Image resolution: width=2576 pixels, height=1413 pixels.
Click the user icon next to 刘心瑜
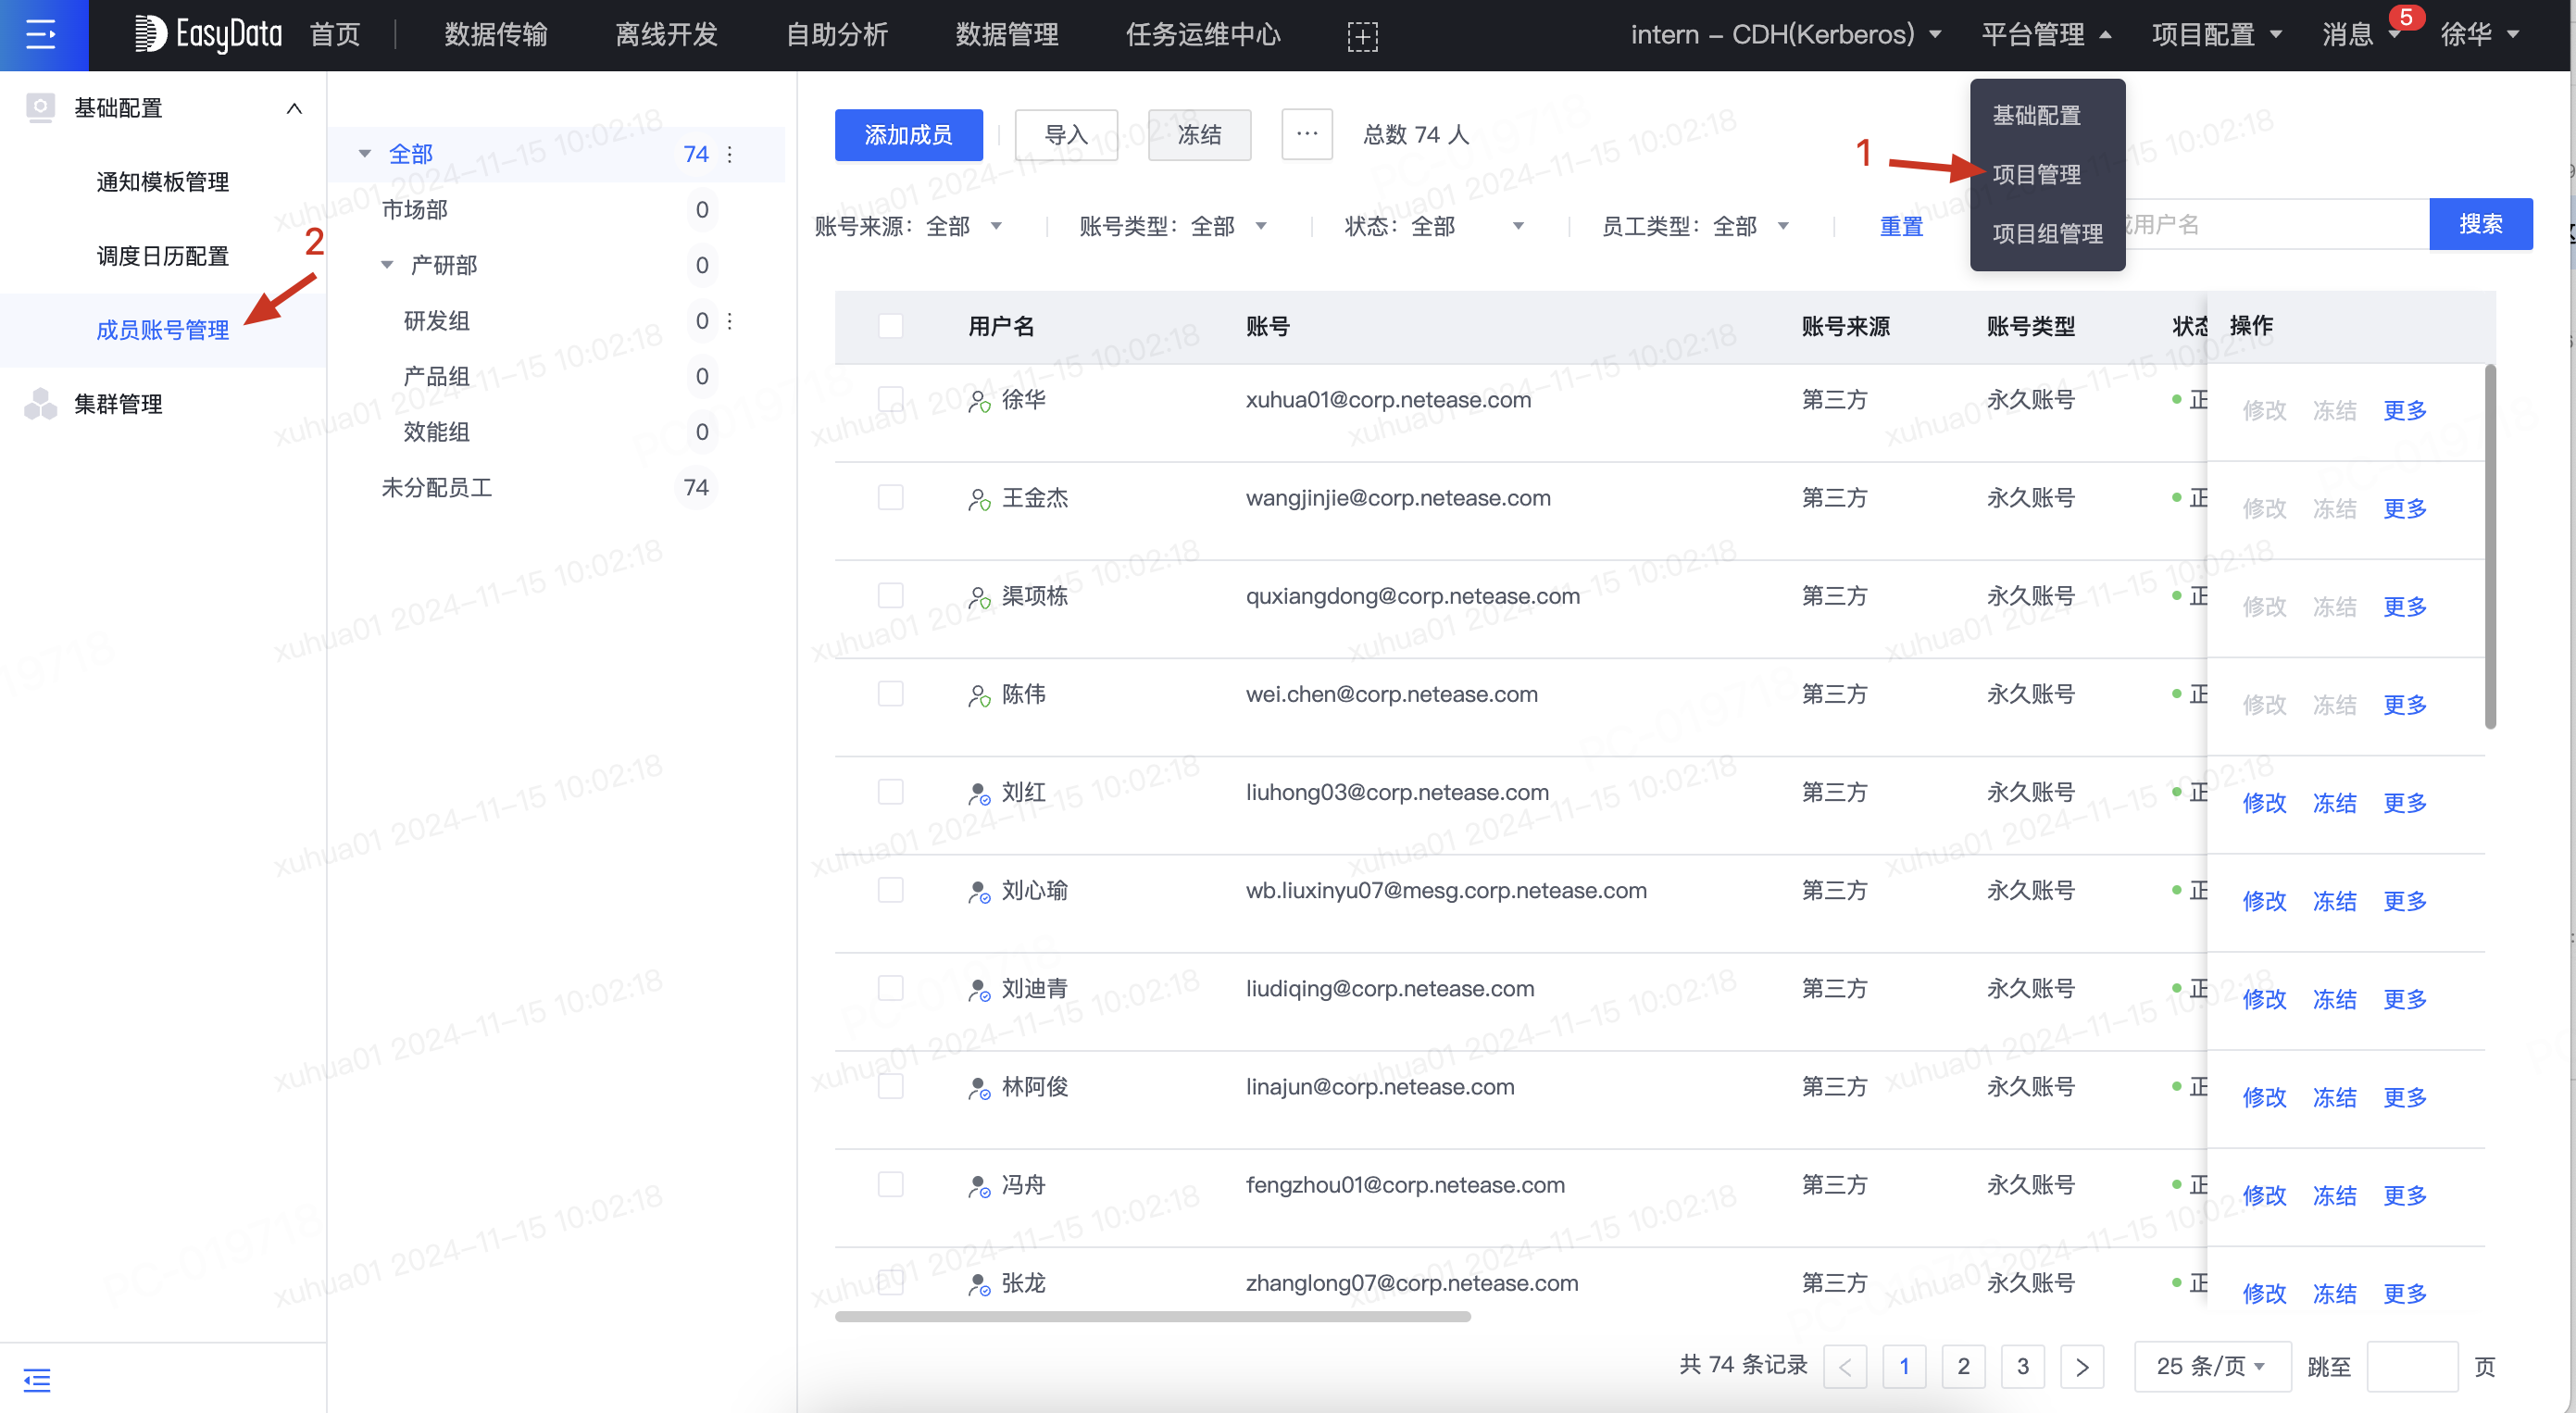click(979, 891)
